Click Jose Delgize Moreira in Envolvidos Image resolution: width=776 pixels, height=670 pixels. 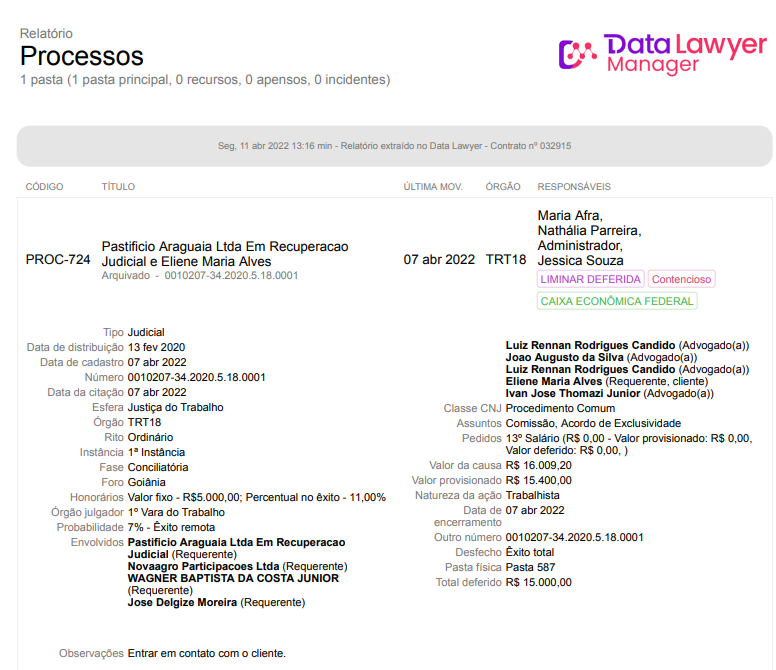182,602
